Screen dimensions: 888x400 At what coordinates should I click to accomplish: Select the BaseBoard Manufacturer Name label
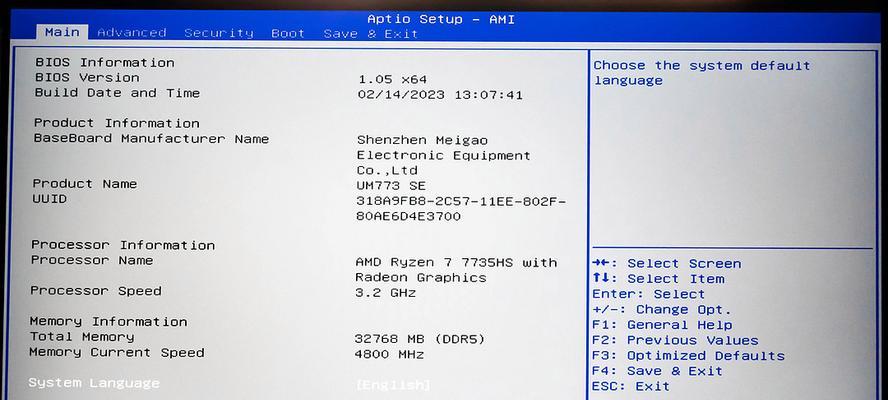coord(151,139)
